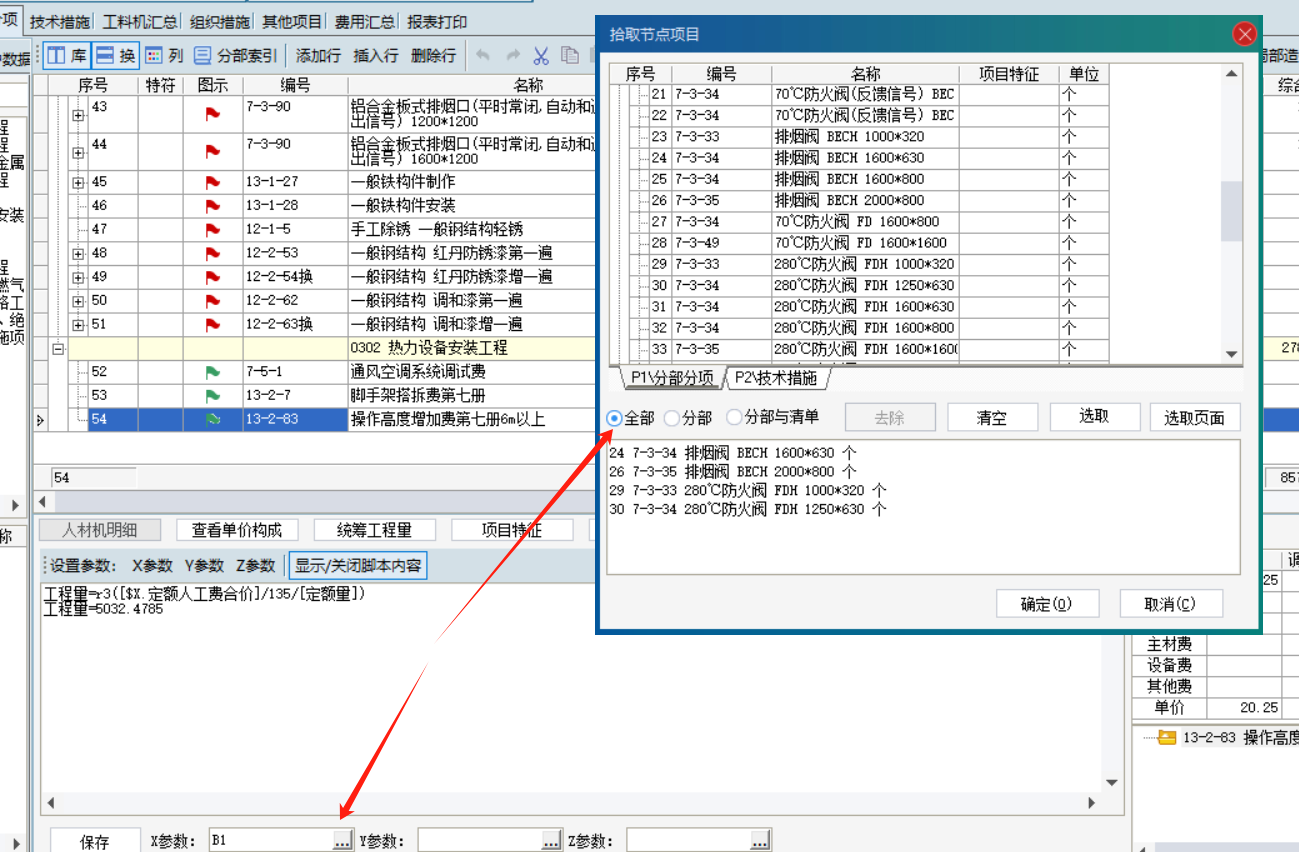1299x852 pixels.
Task: Expand row 45 一般铁构件制作
Action: click(78, 182)
